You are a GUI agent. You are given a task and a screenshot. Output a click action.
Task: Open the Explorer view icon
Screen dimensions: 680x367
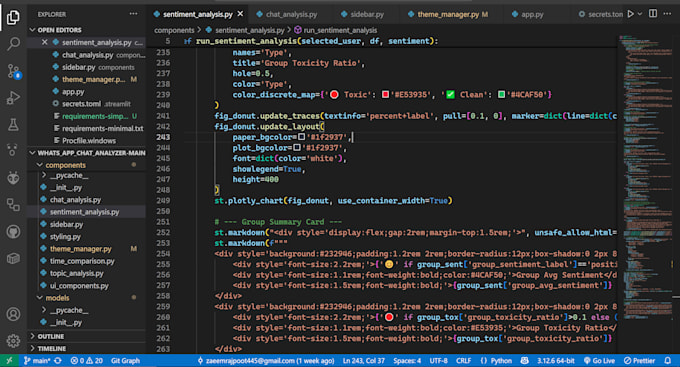(13, 17)
